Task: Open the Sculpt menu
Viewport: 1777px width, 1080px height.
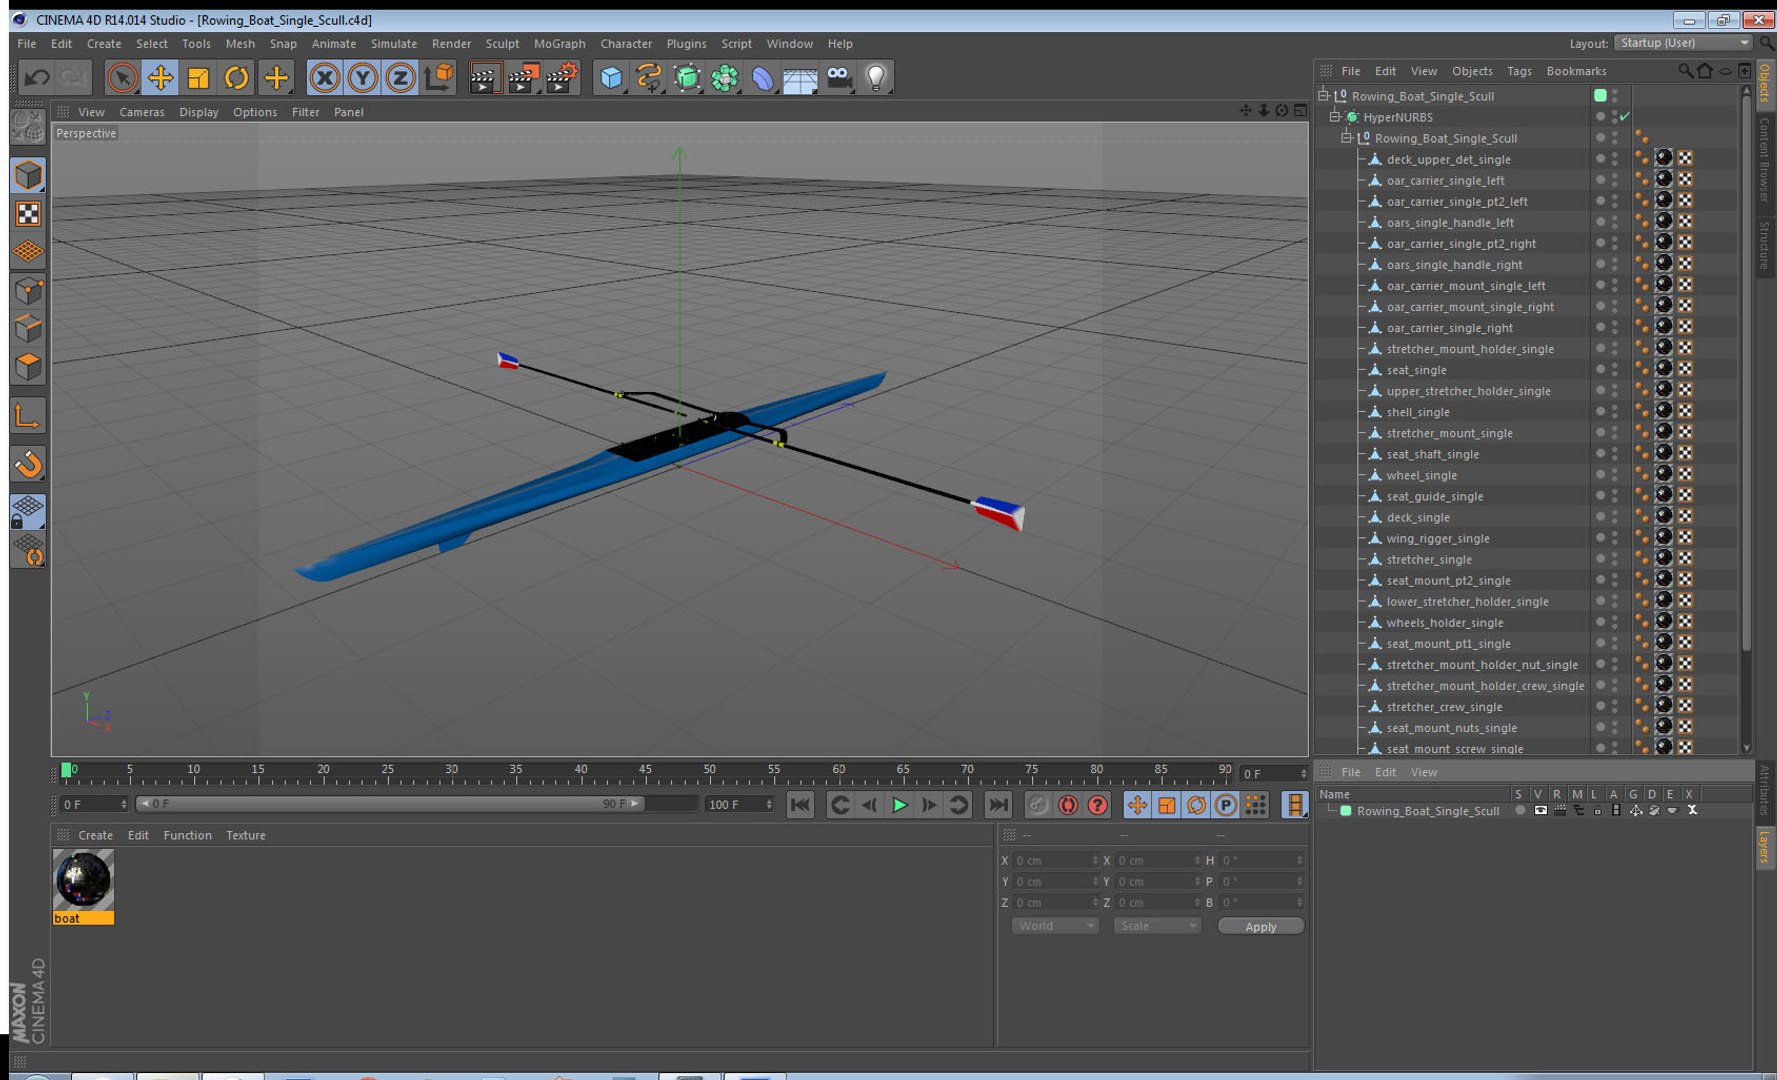Action: point(502,44)
